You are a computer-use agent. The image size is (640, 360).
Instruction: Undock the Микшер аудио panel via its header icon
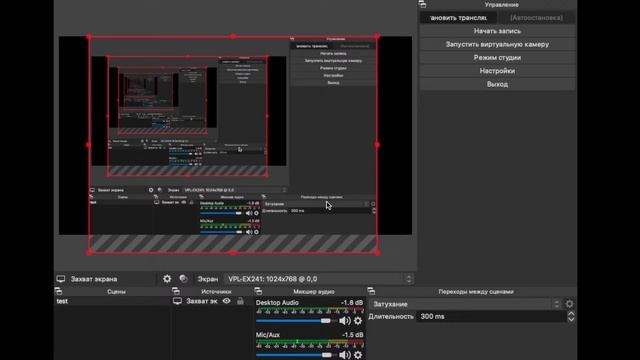coord(258,291)
